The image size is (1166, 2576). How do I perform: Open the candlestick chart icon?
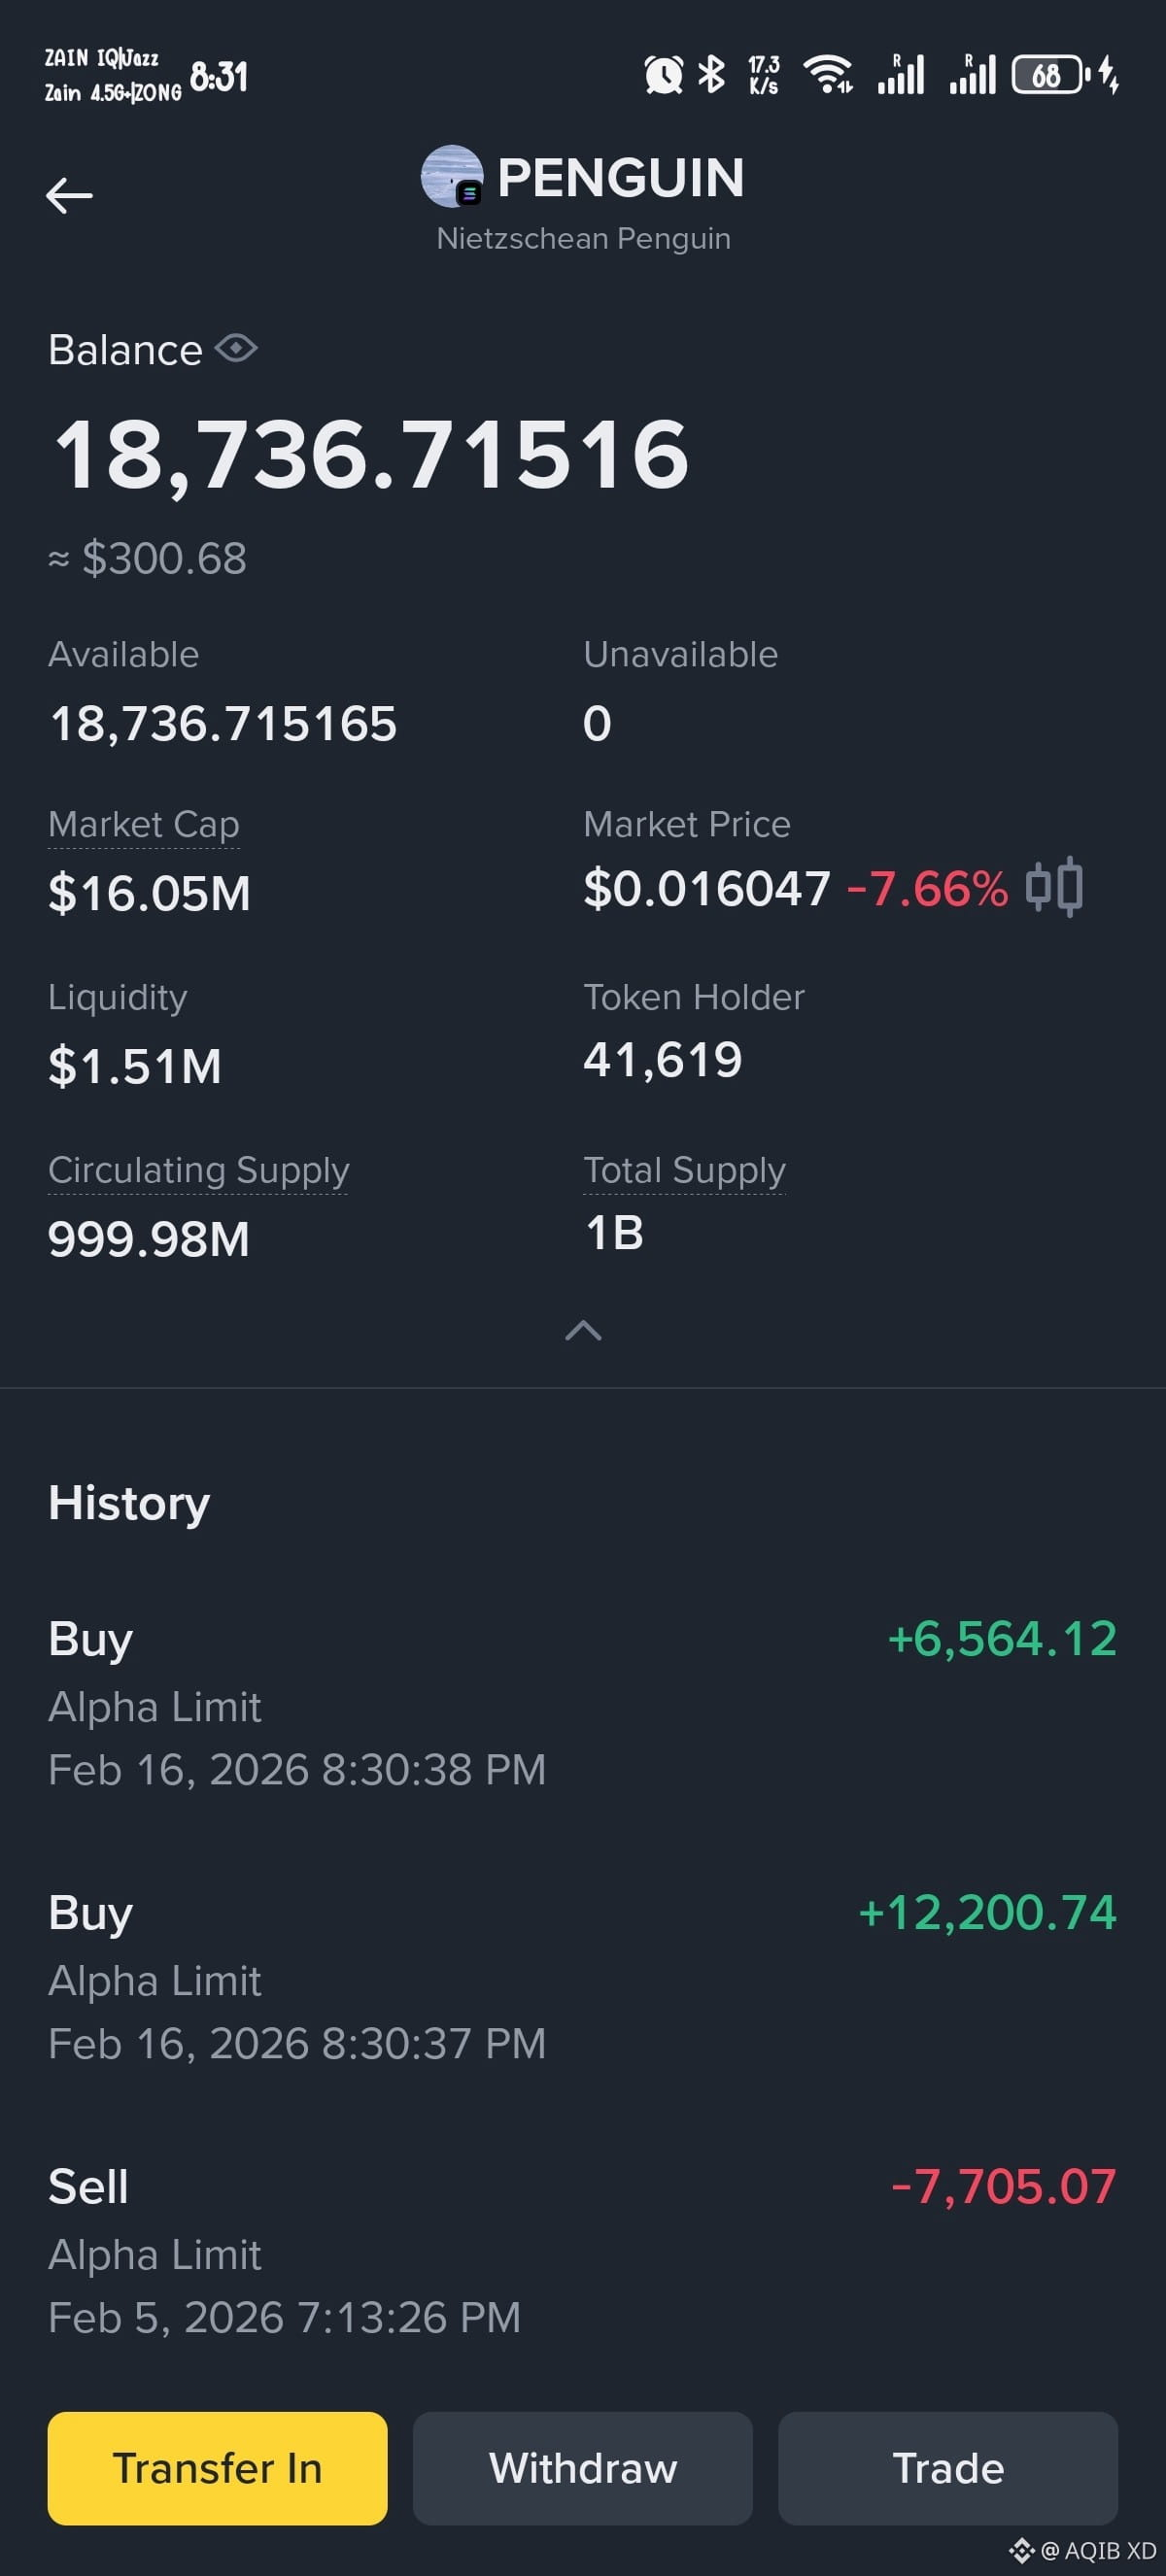click(1054, 887)
